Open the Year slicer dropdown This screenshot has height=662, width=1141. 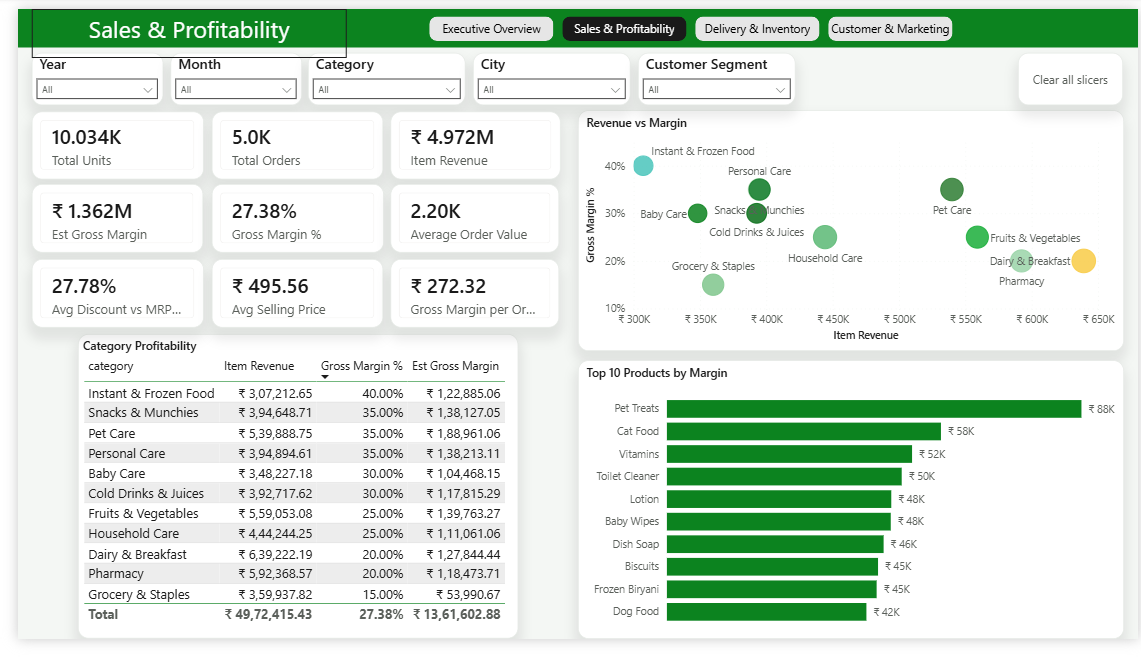pyautogui.click(x=97, y=89)
